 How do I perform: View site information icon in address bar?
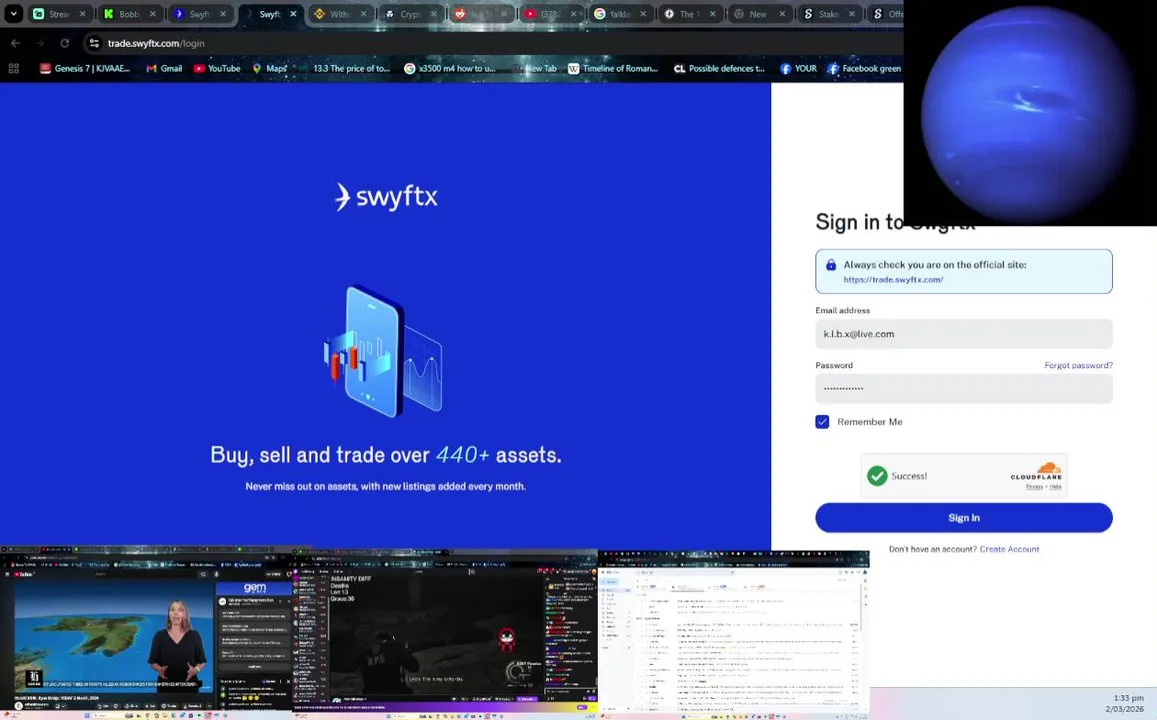(94, 44)
